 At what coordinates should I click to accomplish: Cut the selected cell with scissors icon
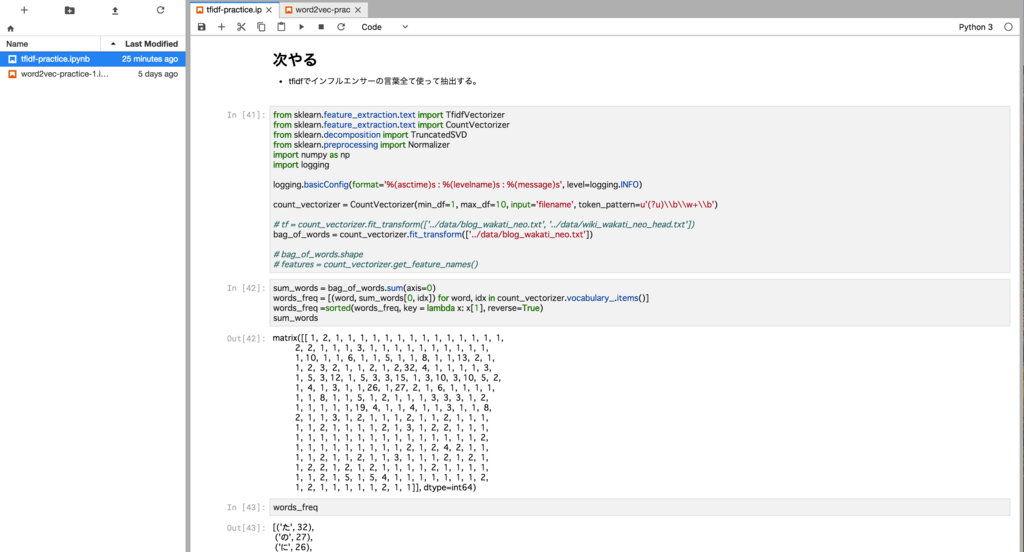(x=242, y=27)
